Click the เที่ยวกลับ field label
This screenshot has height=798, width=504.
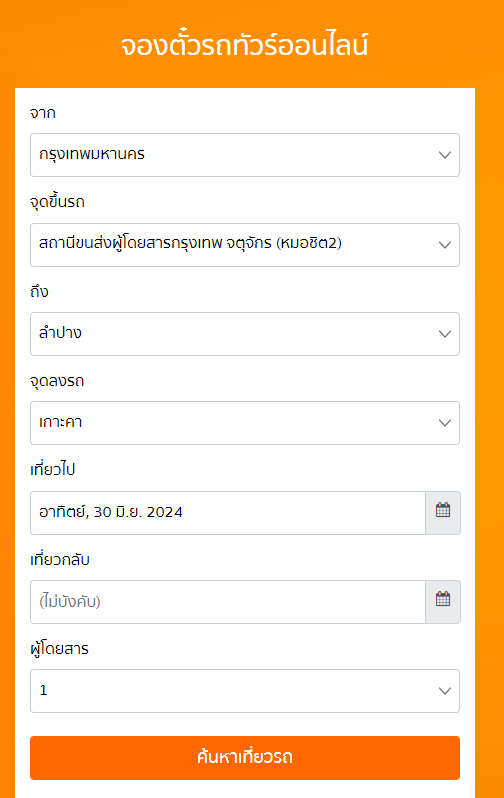pos(60,559)
